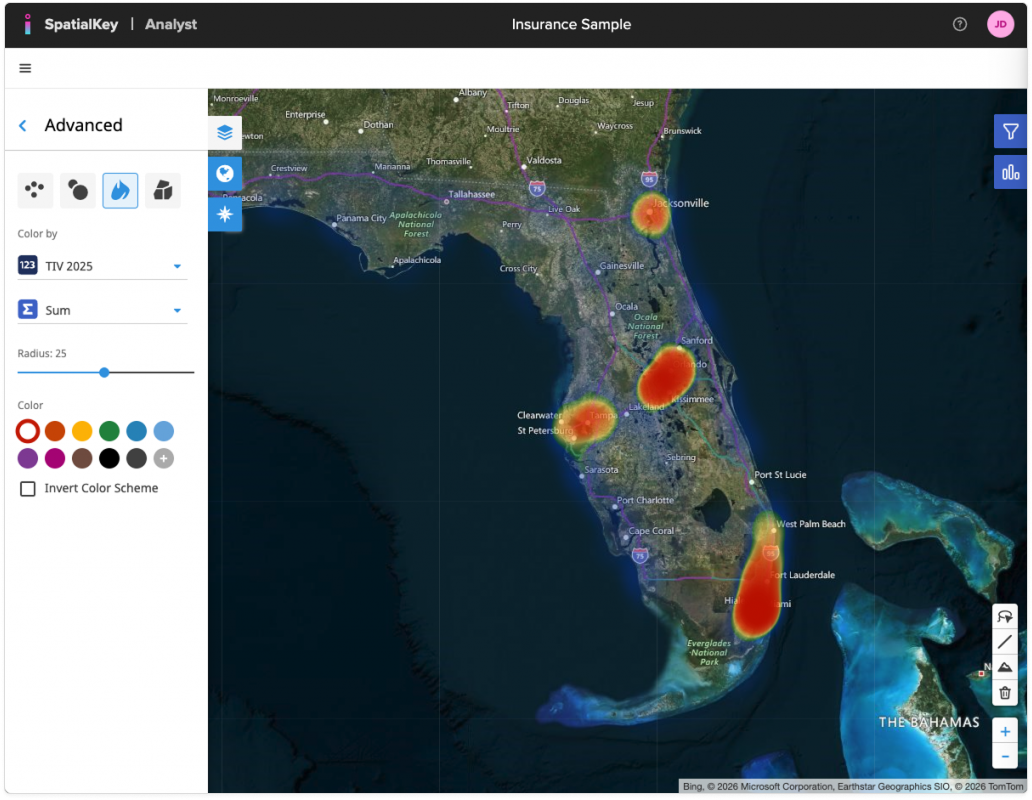
Task: Select the shapes/thematic polygon visualization icon
Action: (x=163, y=190)
